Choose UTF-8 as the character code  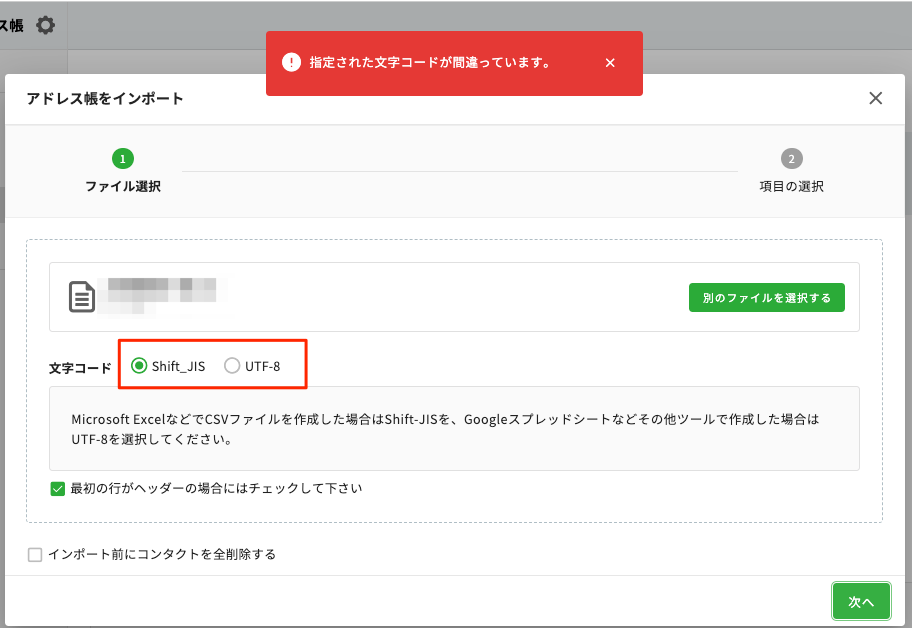point(232,366)
